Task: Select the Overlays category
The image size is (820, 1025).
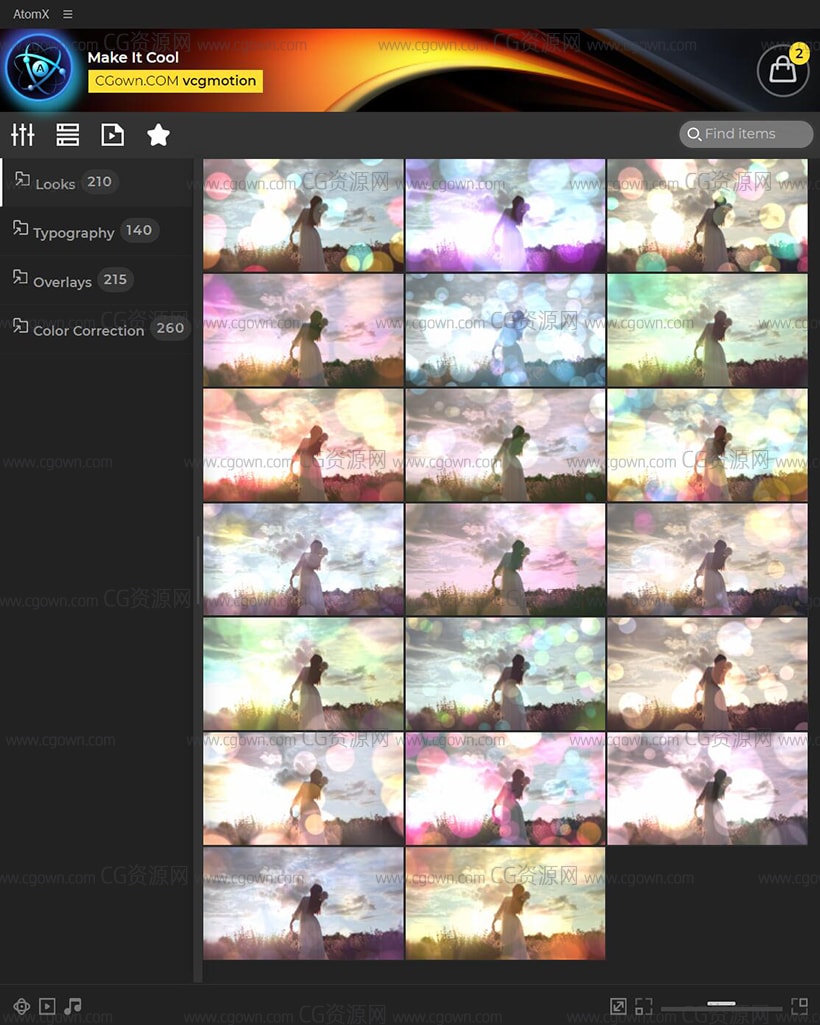Action: coord(97,280)
